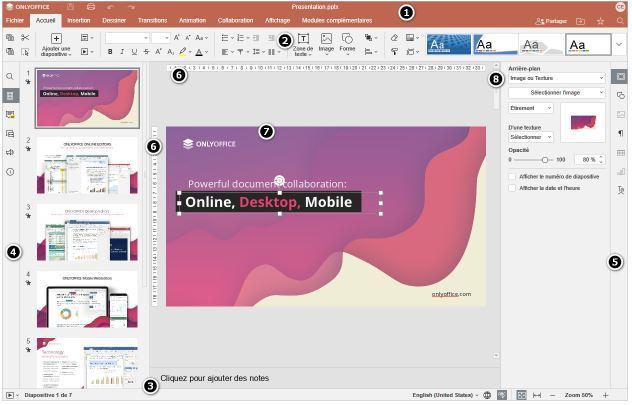
Task: Switch to the Insertion tab
Action: [x=79, y=21]
